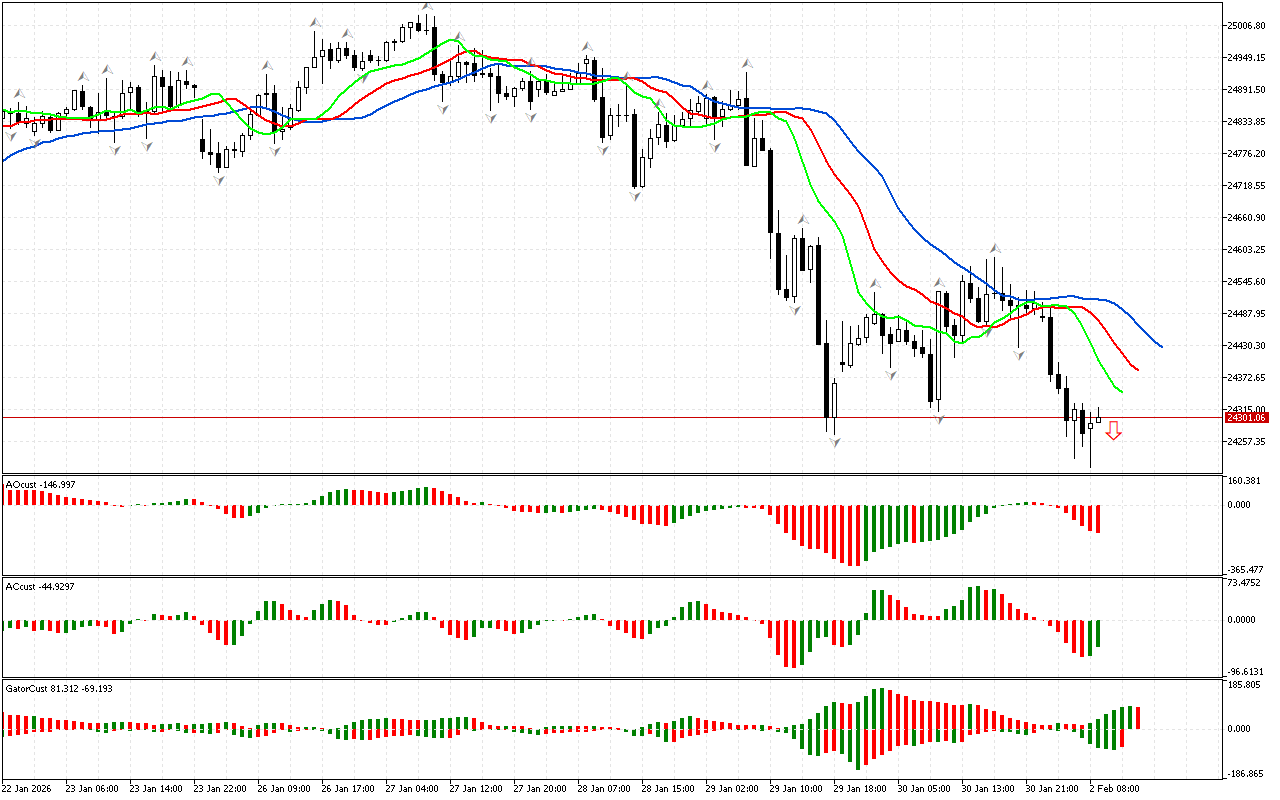Select the GatorCust indicator label

(x=59, y=688)
